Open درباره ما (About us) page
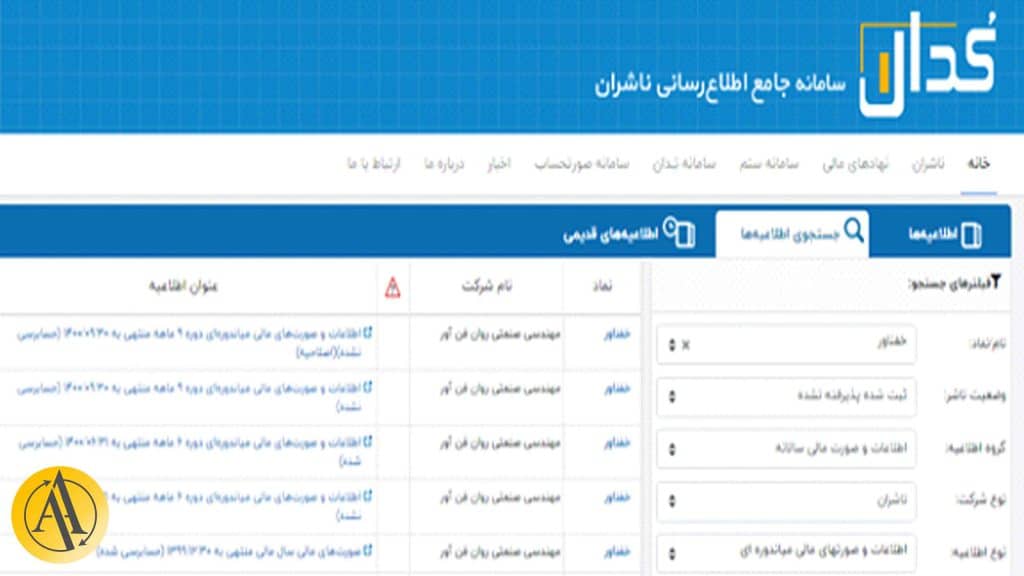 pos(443,164)
